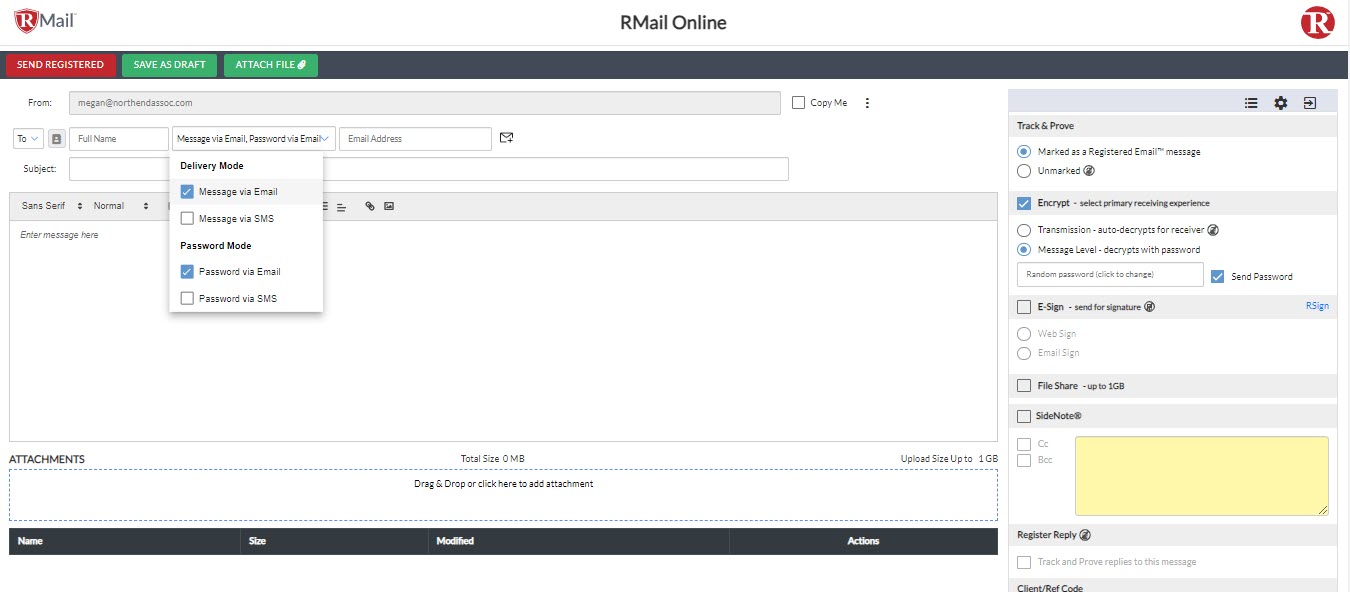The height and width of the screenshot is (592, 1350).
Task: Click the Name column header in attachments
Action: [126, 541]
